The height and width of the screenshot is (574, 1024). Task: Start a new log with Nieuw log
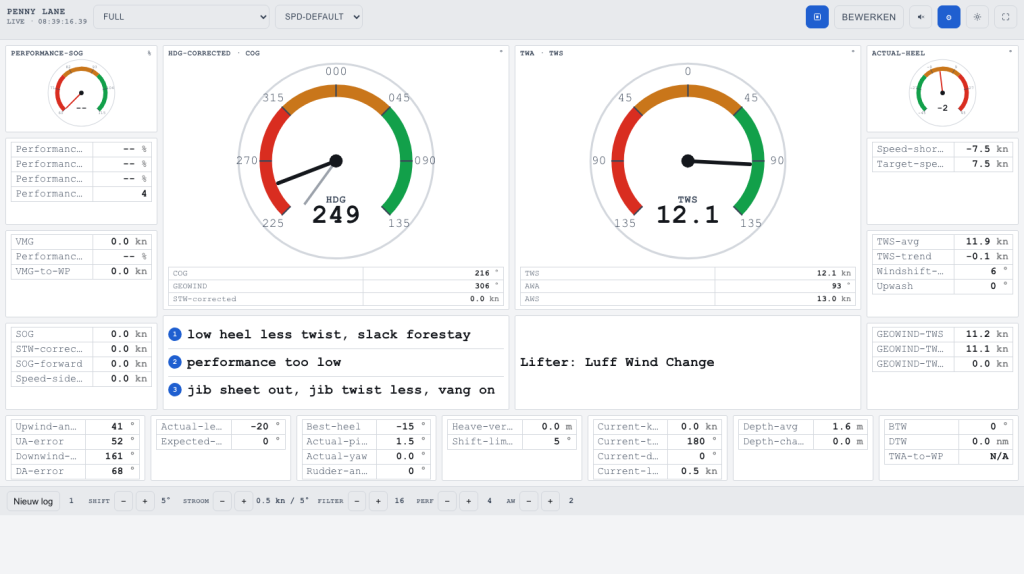pos(33,501)
